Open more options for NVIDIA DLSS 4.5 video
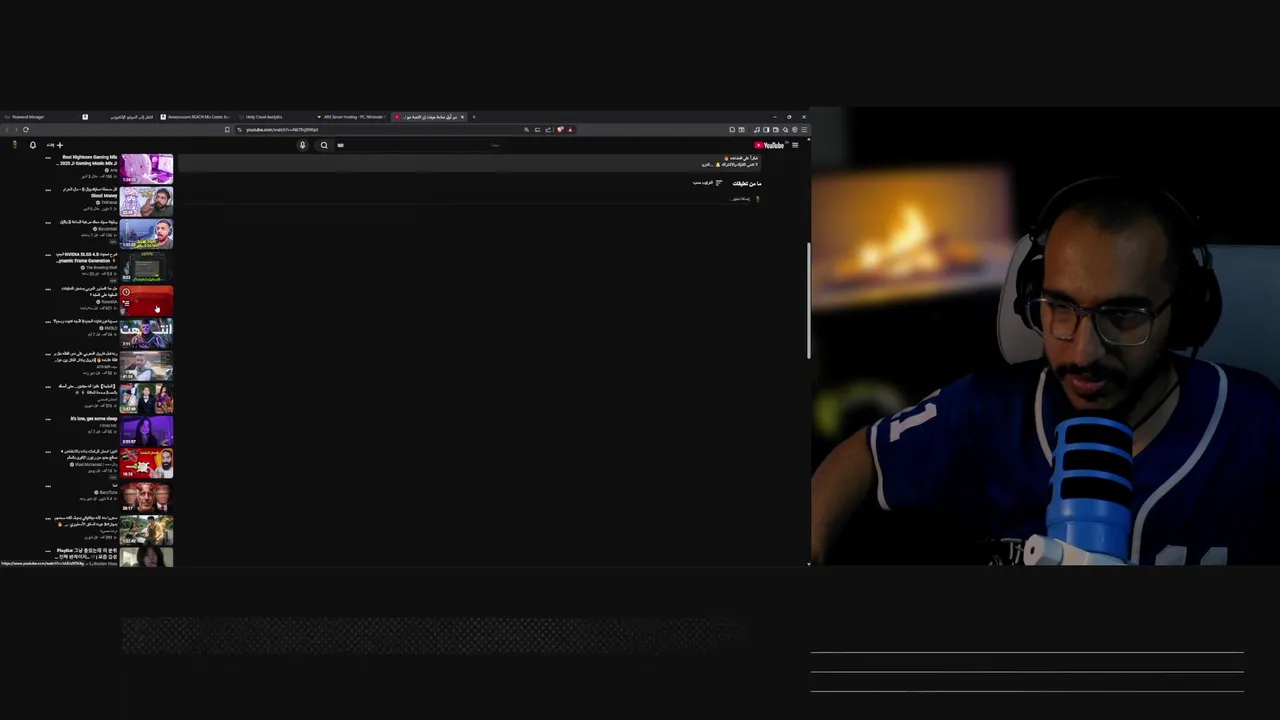The image size is (1280, 720). [x=48, y=254]
